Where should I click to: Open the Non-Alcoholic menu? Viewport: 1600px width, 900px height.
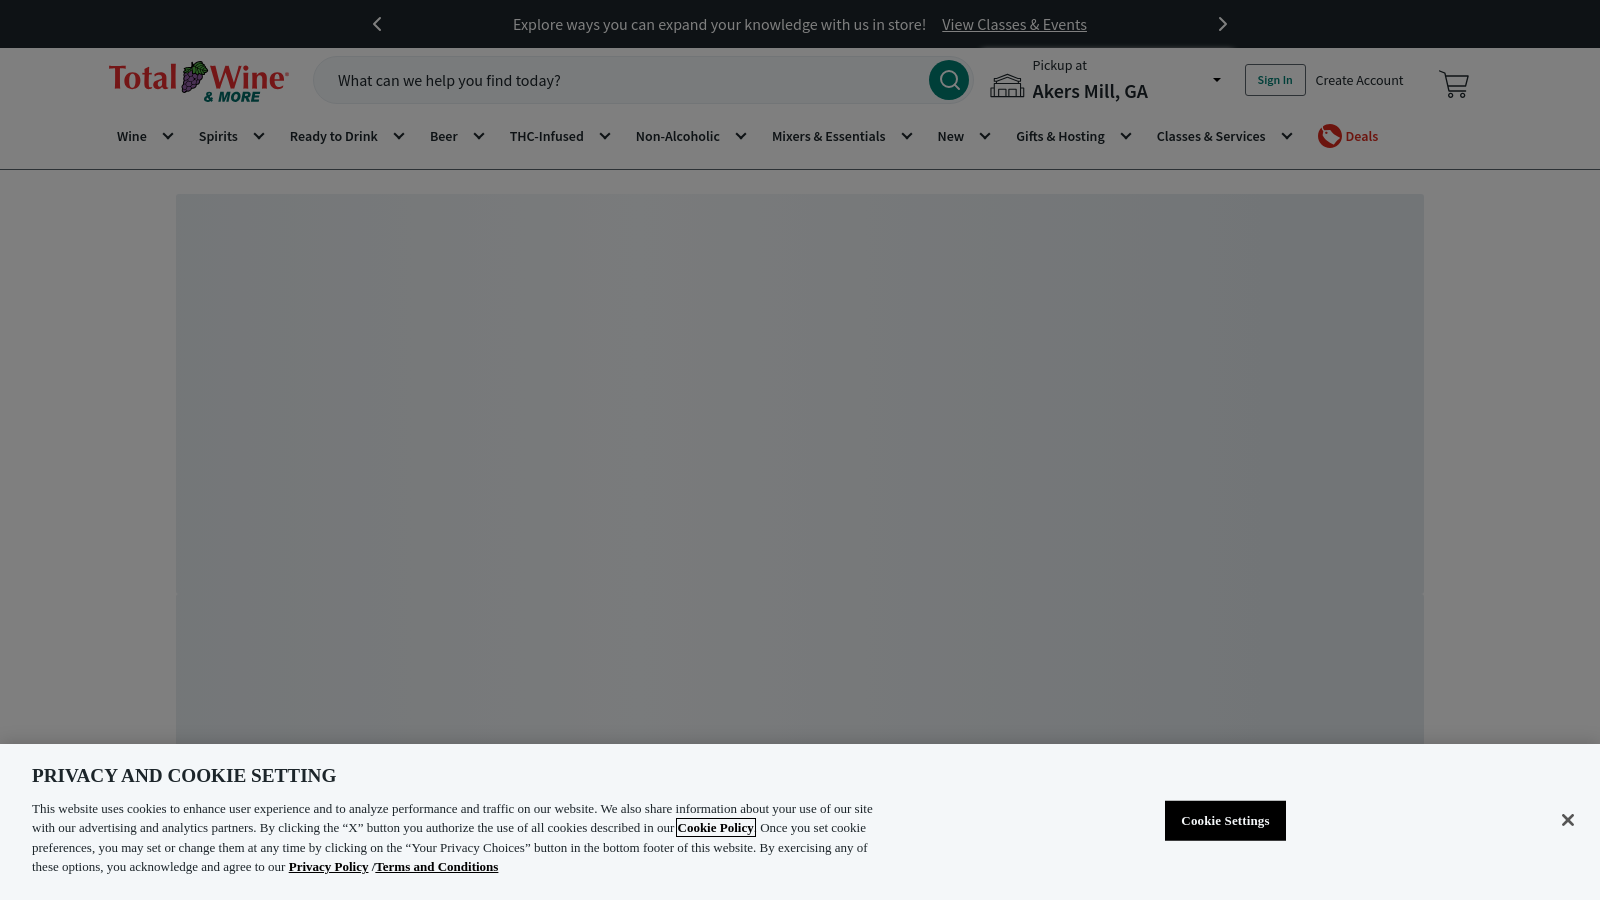click(x=677, y=136)
